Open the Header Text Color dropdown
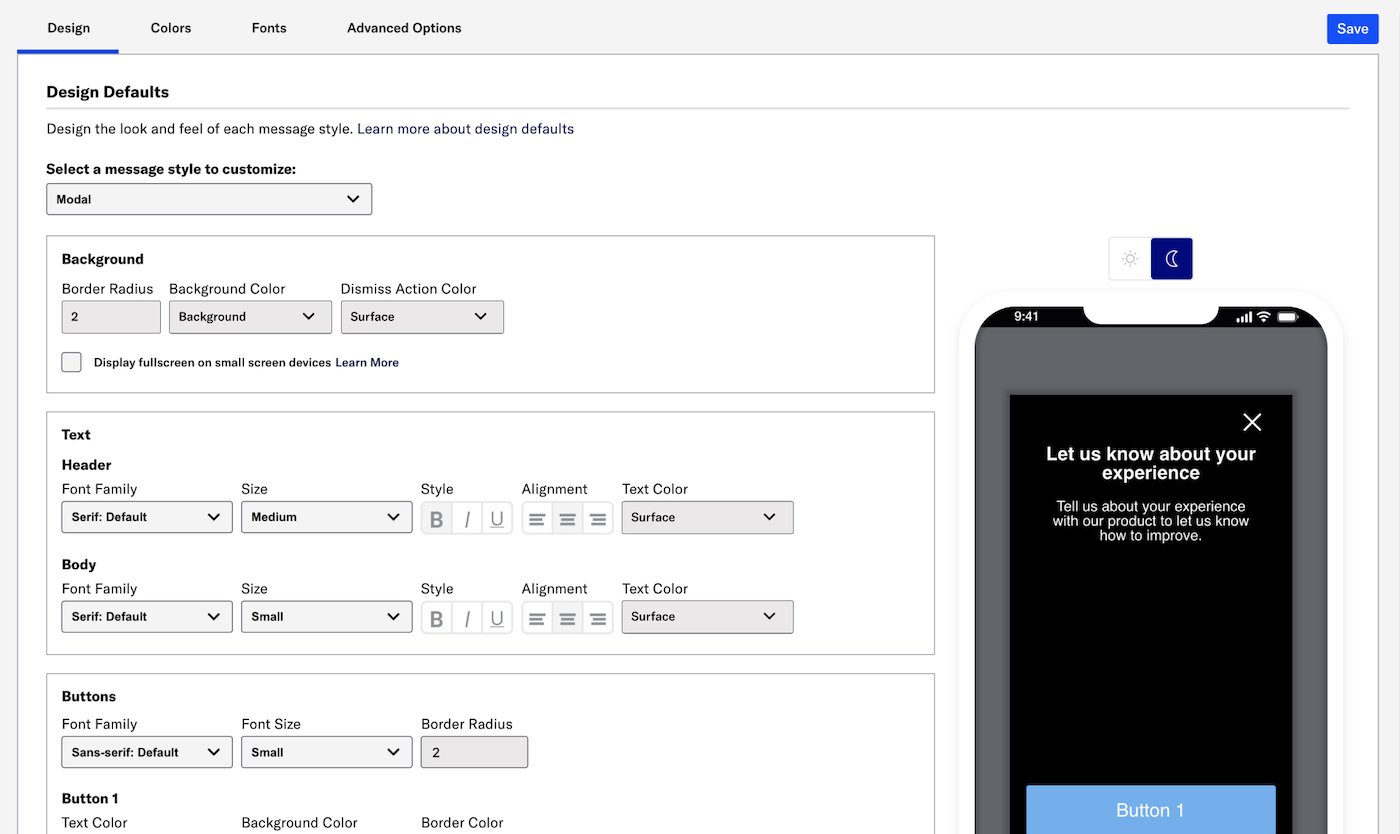 point(707,517)
